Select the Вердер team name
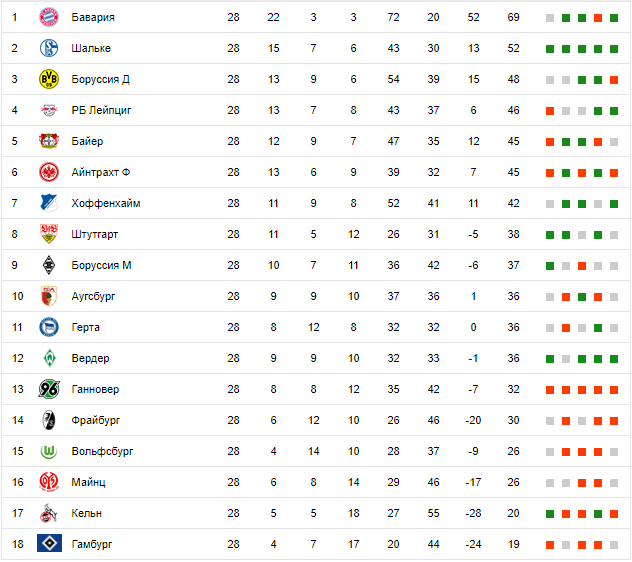Screen dimensions: 632x562 pos(90,358)
